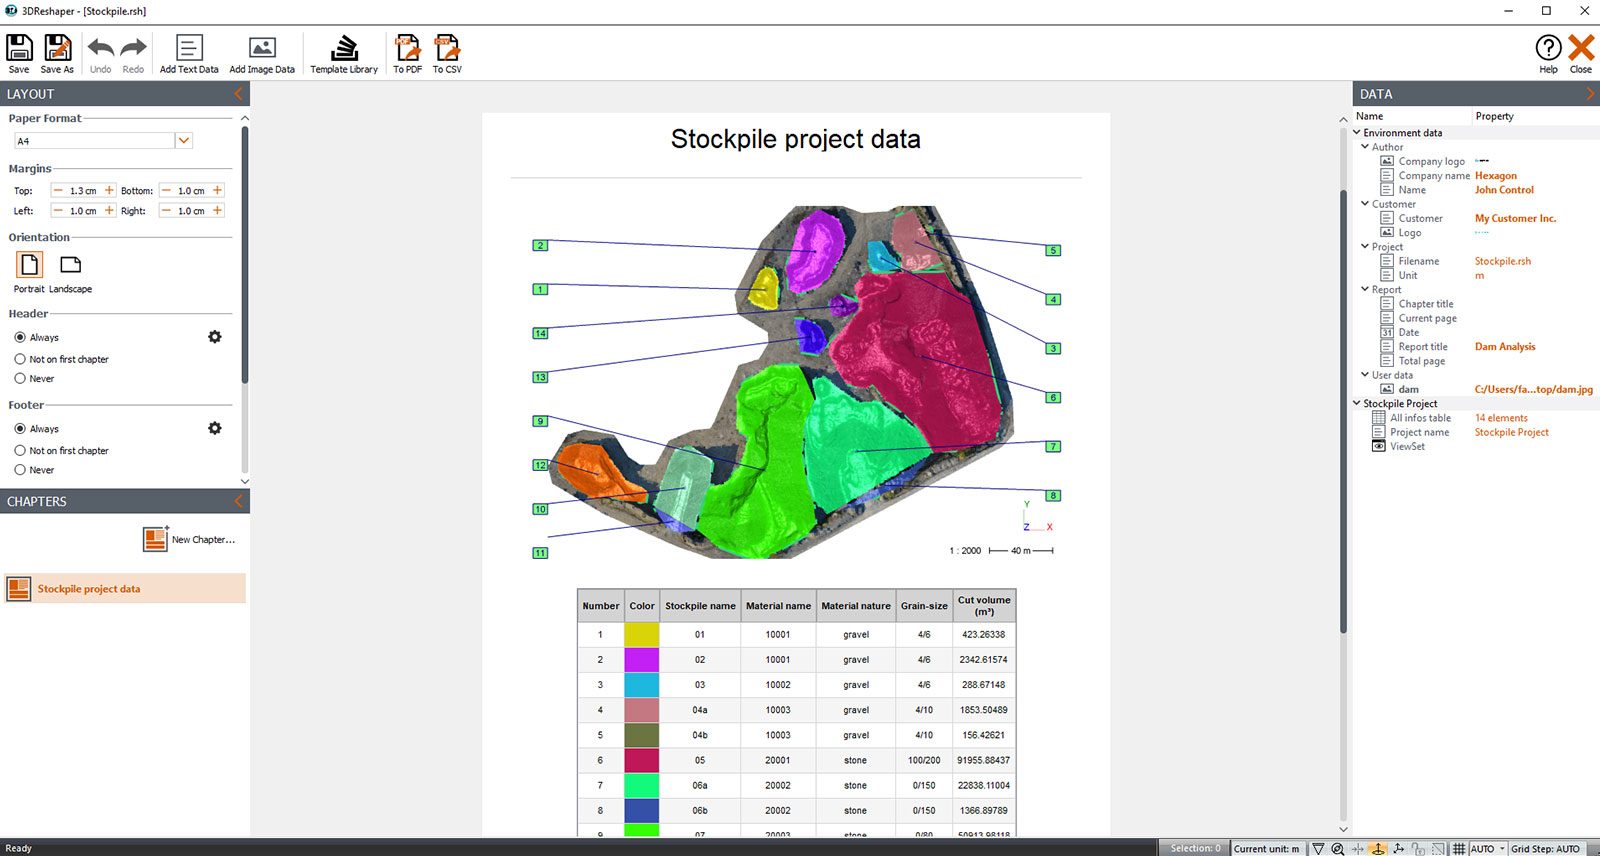Export report using To PDF icon
1600x856 pixels.
click(x=407, y=53)
